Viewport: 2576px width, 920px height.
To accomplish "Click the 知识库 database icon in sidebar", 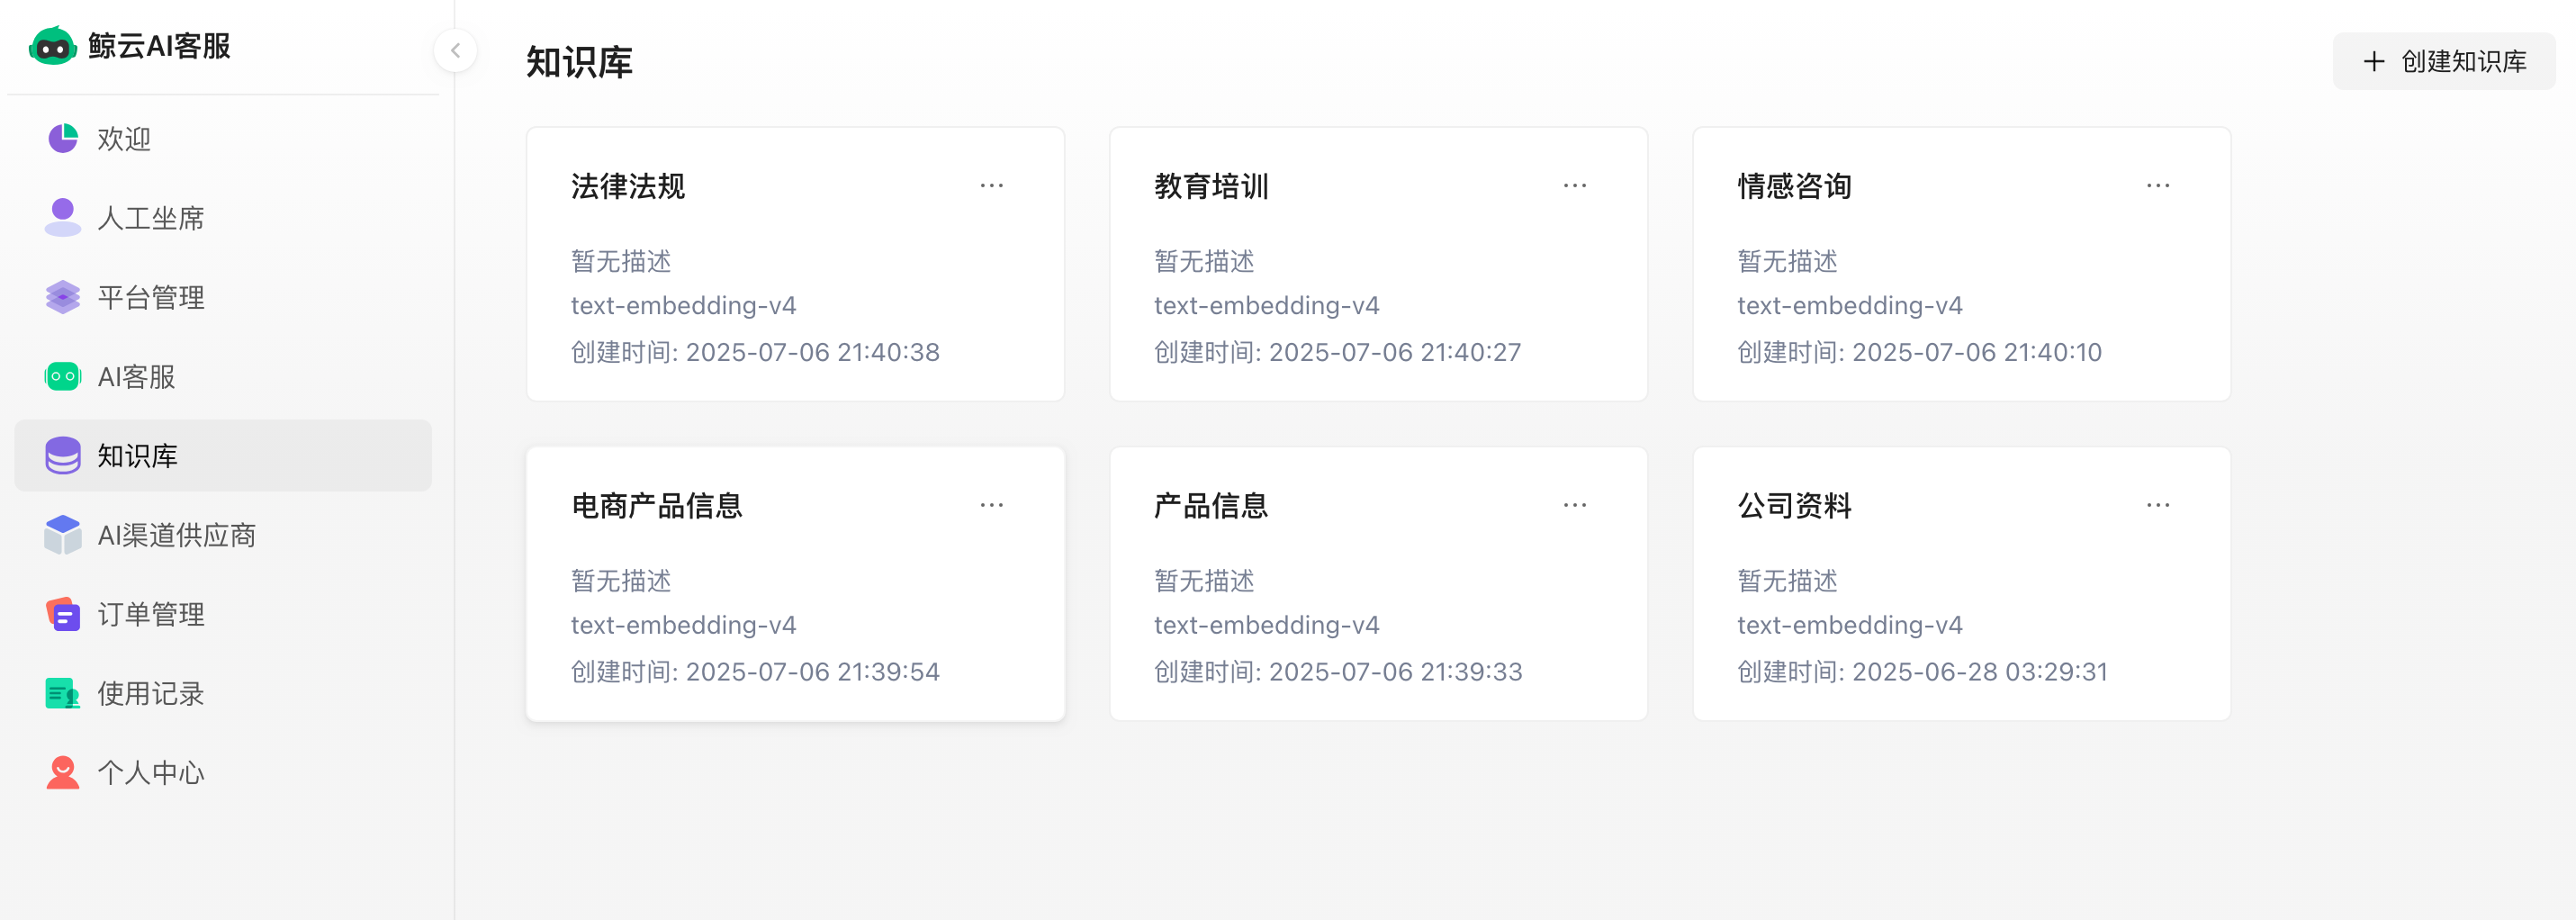I will (63, 455).
